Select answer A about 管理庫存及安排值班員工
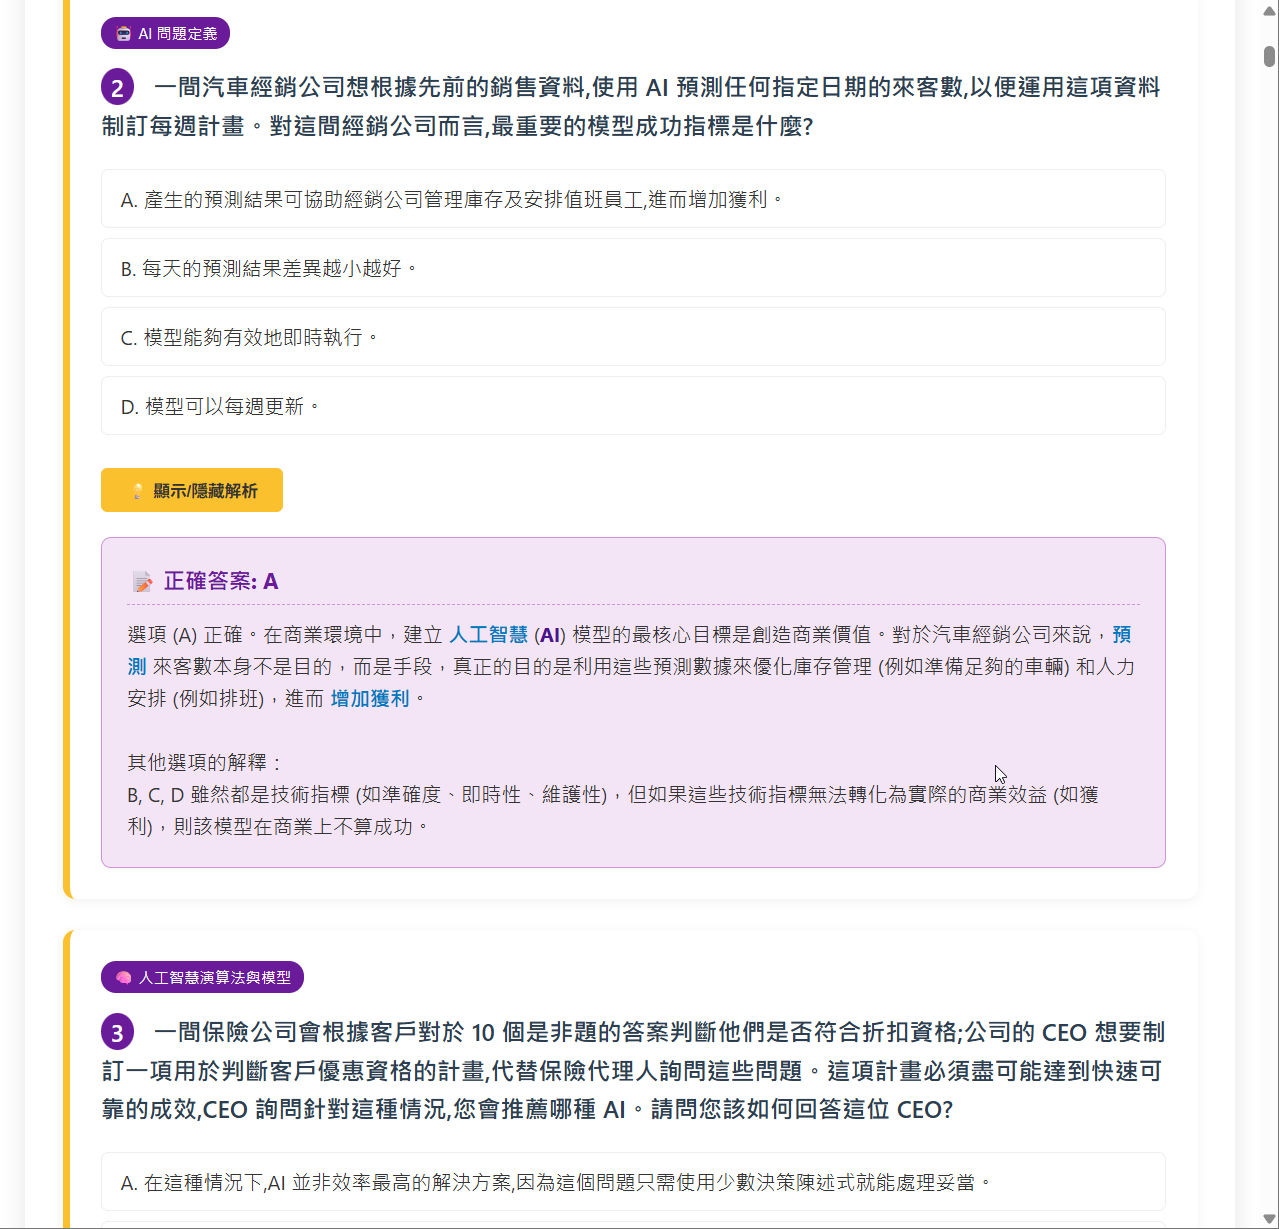1279x1229 pixels. coord(633,199)
